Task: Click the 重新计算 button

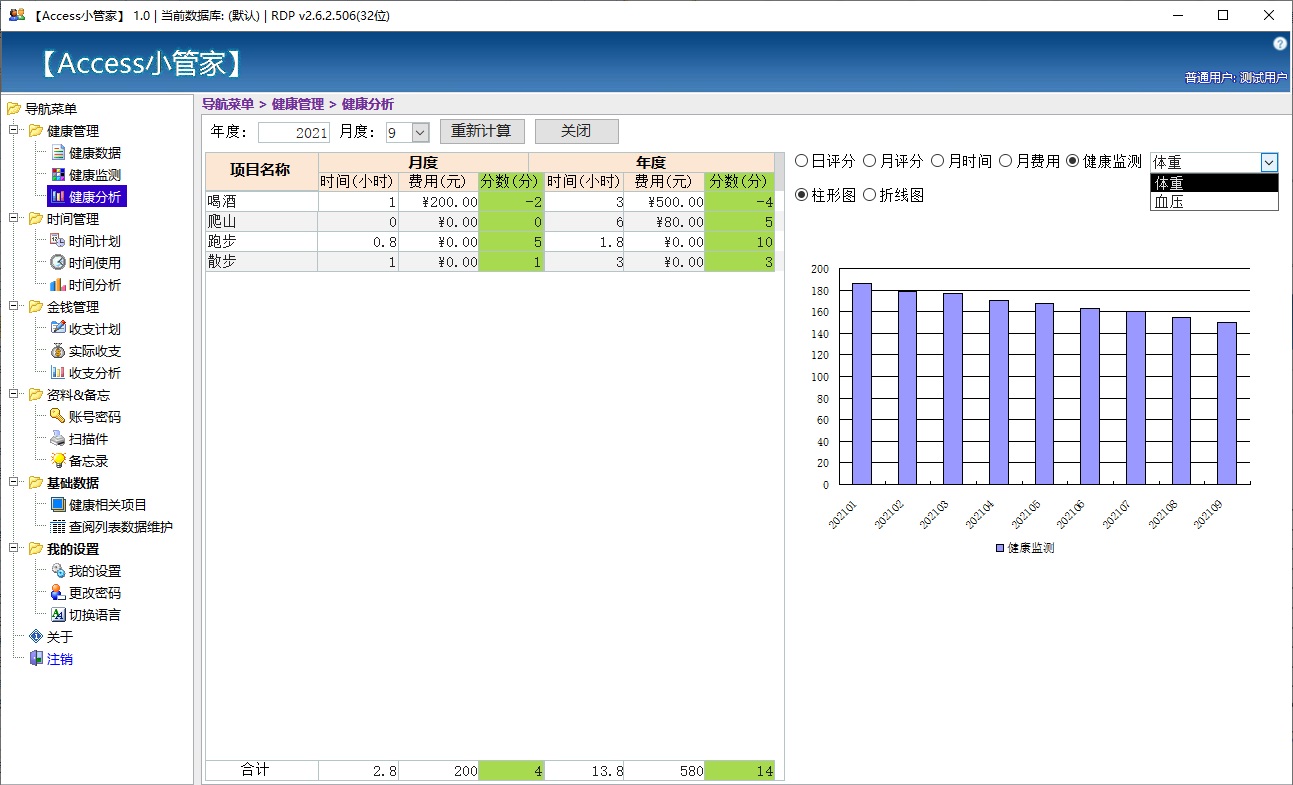Action: [482, 132]
